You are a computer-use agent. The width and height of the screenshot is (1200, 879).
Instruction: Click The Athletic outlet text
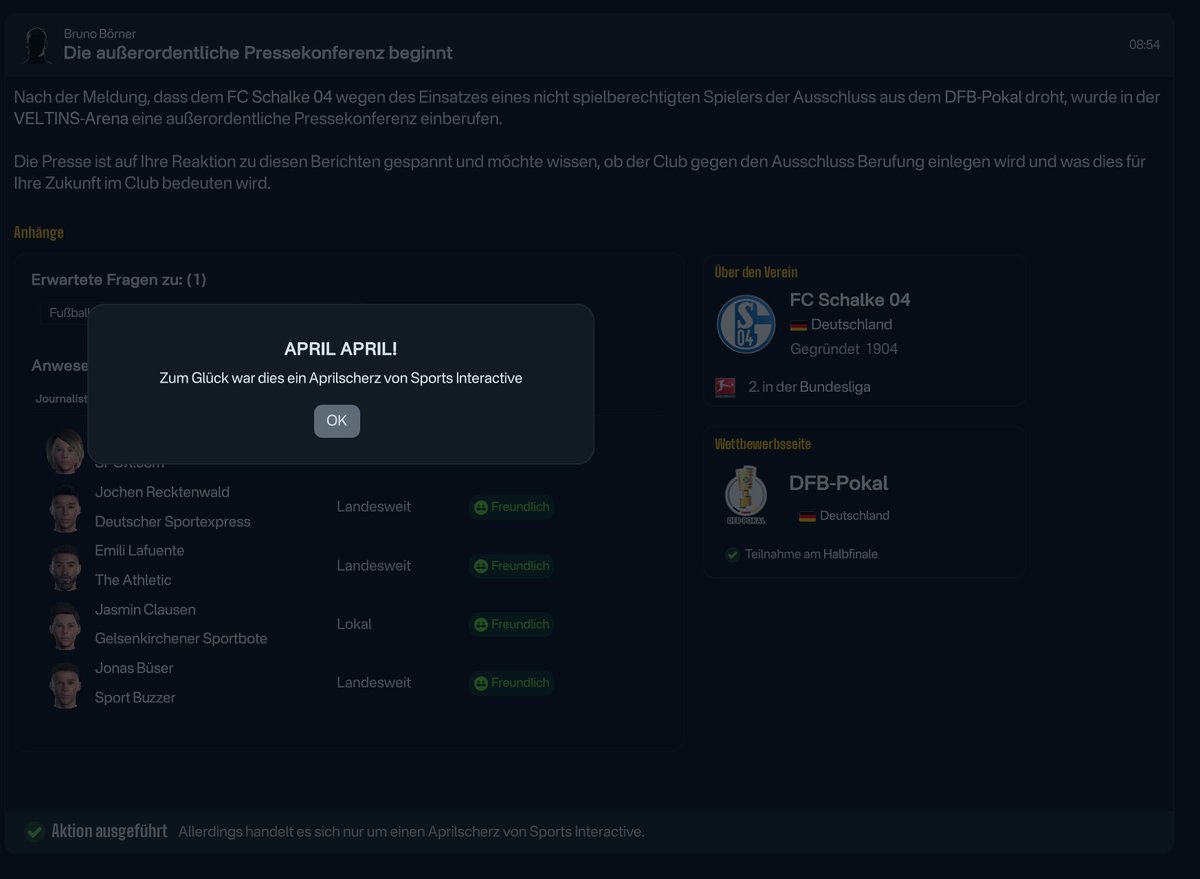coord(133,580)
